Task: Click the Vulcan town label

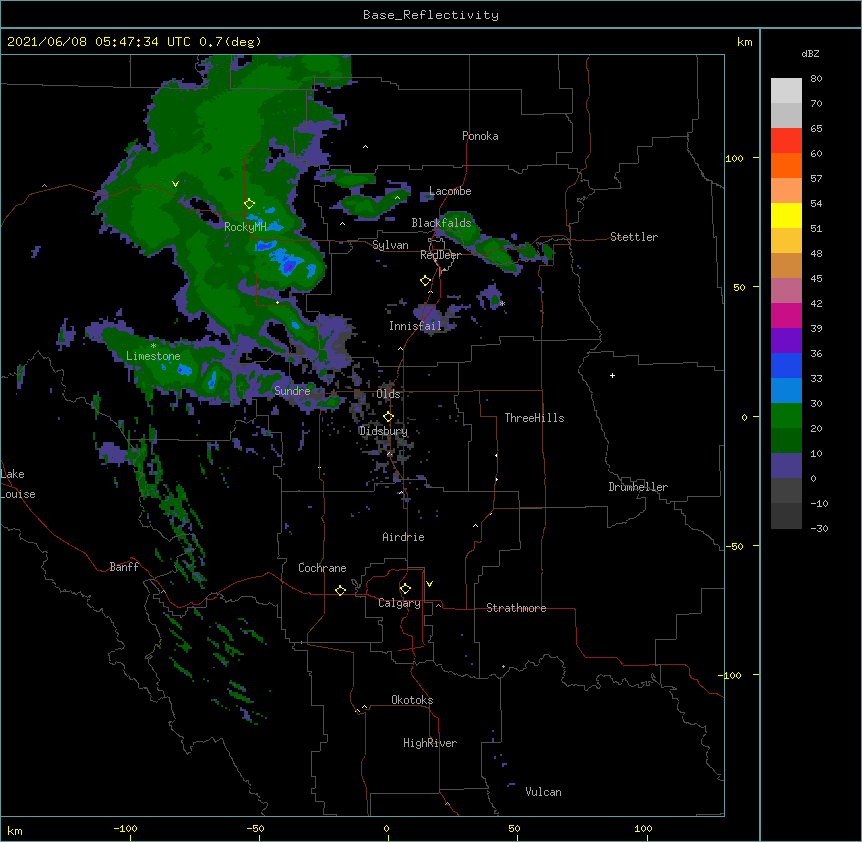Action: pyautogui.click(x=543, y=792)
